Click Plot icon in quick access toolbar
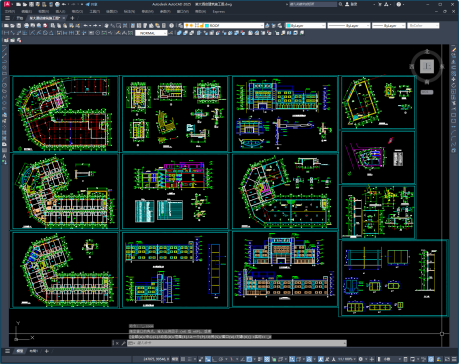Screen dimensions: 459x364 [57, 4]
